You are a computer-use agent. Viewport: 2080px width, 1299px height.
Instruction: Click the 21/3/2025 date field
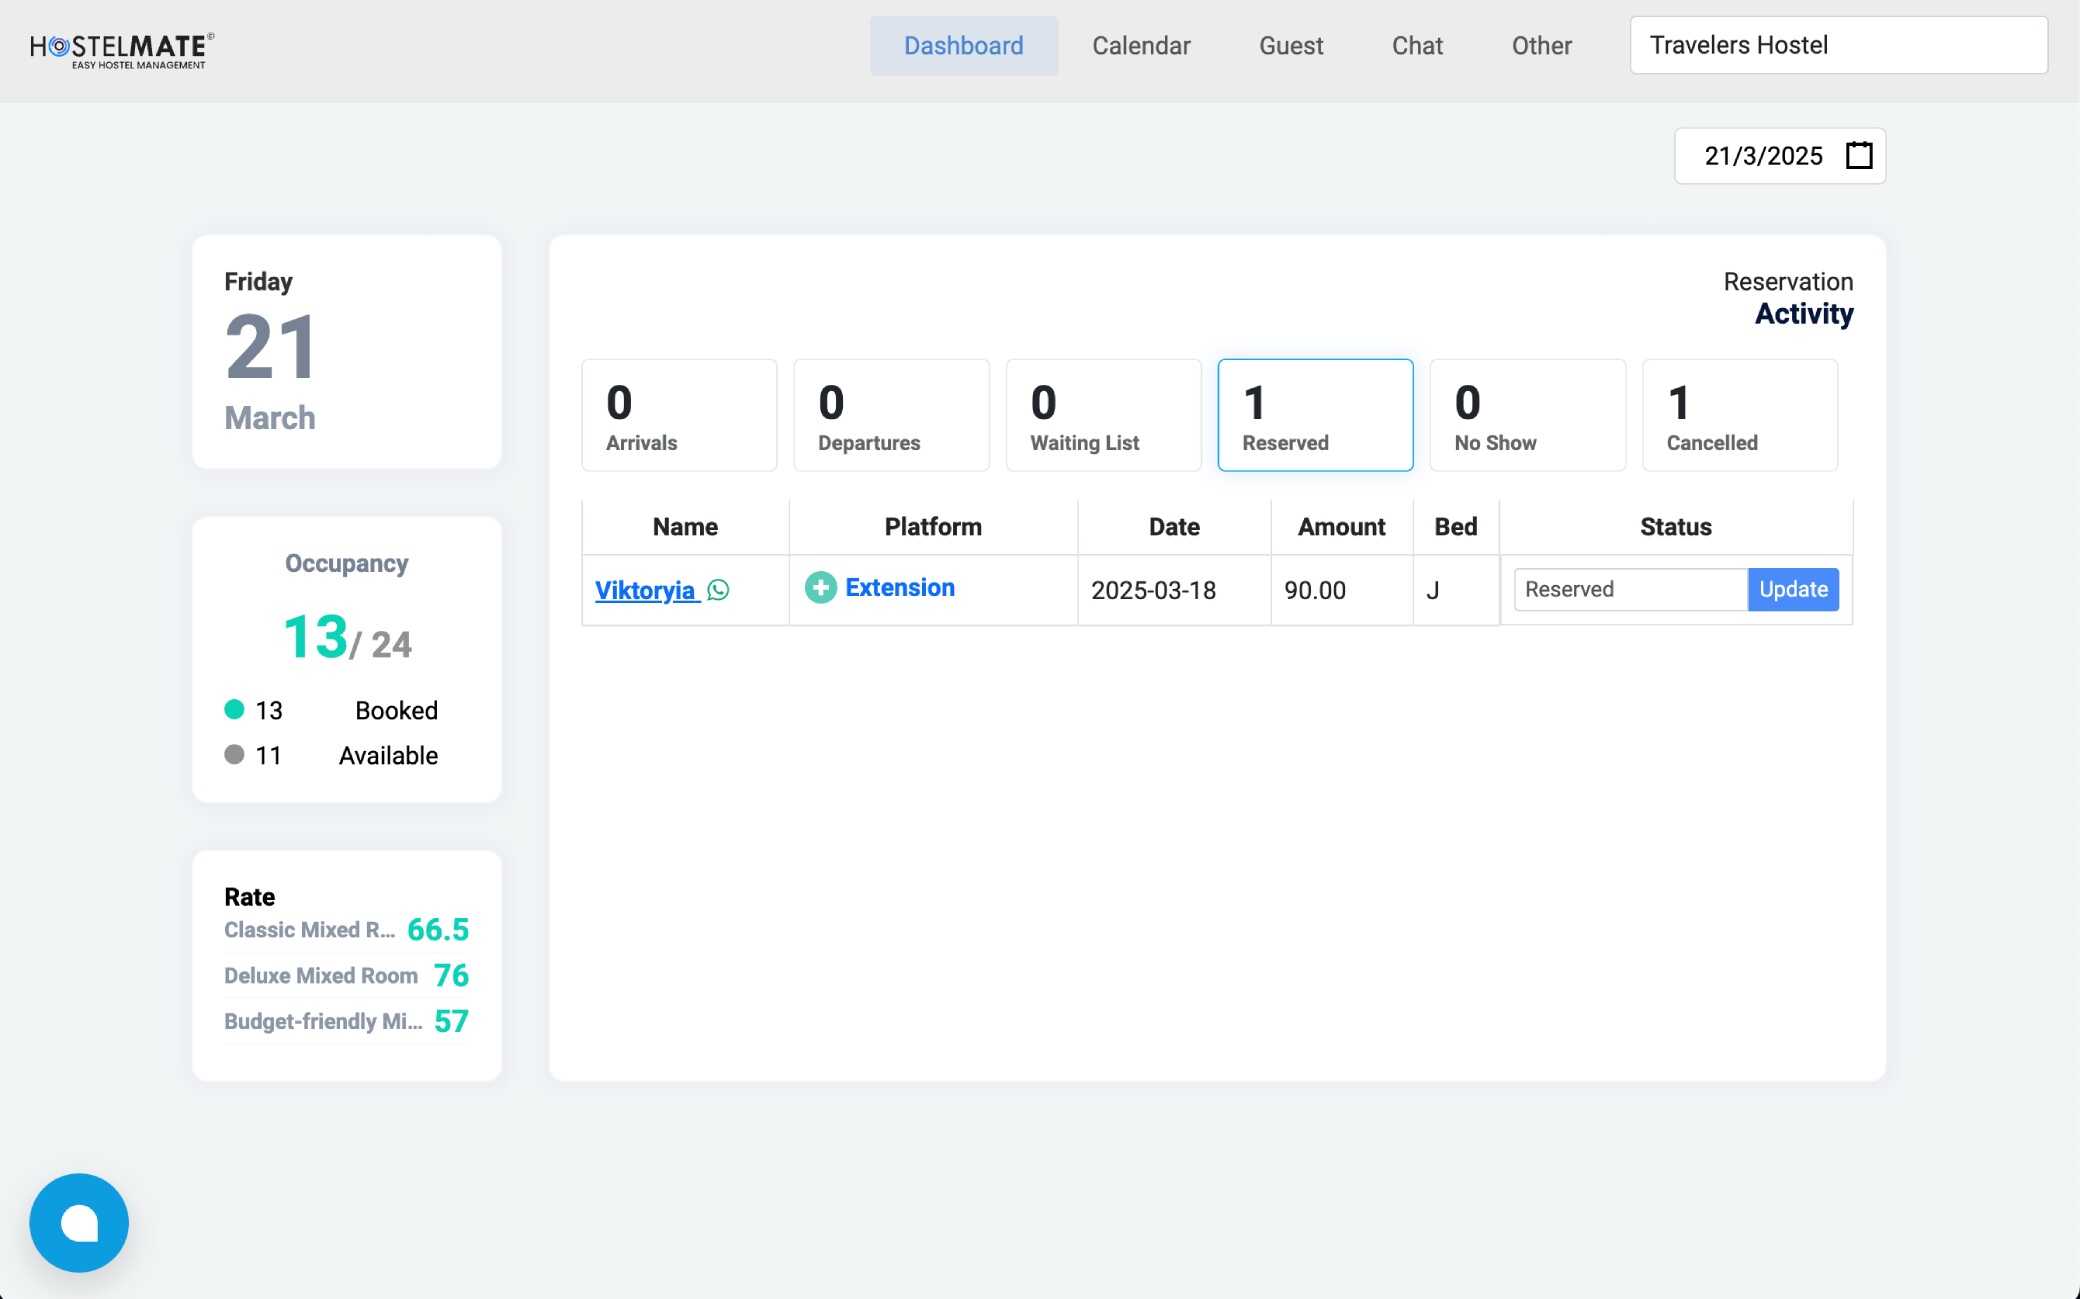[1762, 156]
